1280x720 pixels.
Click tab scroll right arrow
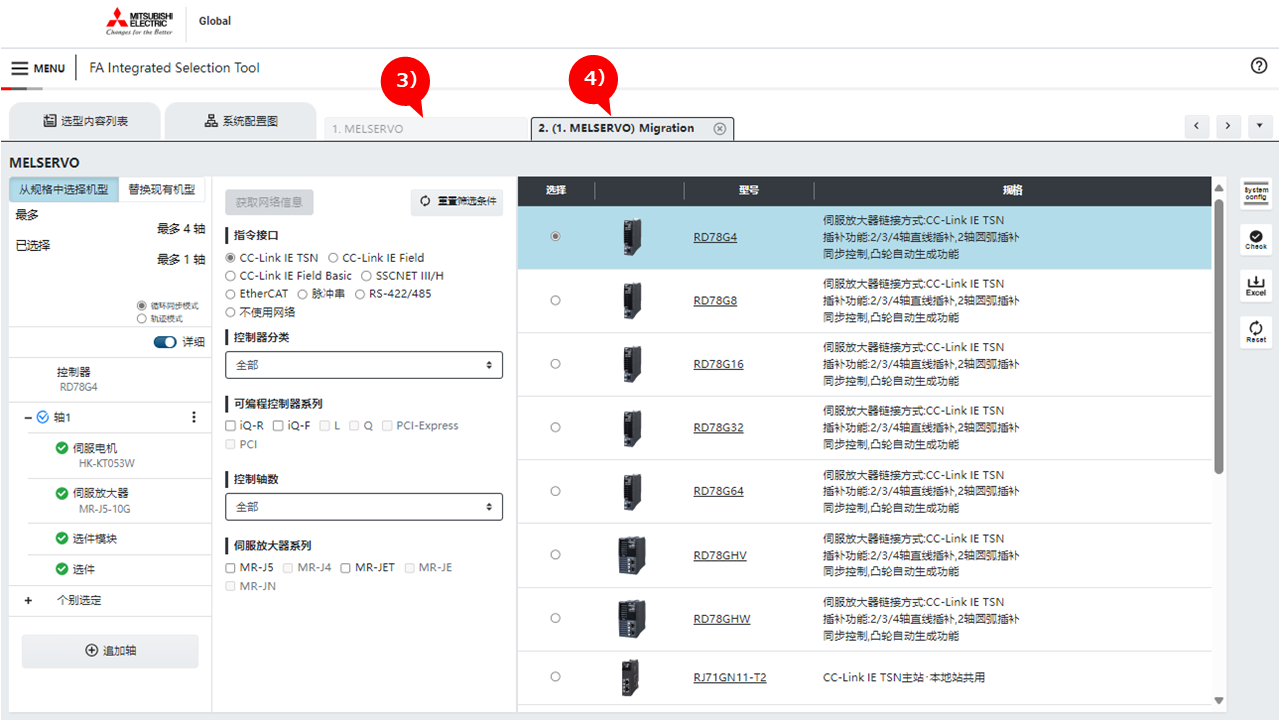(1229, 126)
